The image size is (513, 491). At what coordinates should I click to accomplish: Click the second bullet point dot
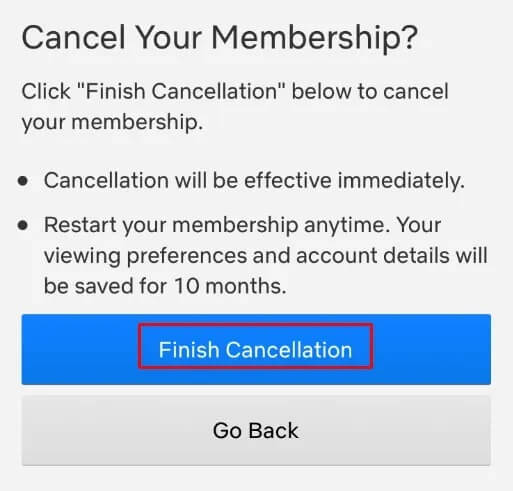click(23, 225)
